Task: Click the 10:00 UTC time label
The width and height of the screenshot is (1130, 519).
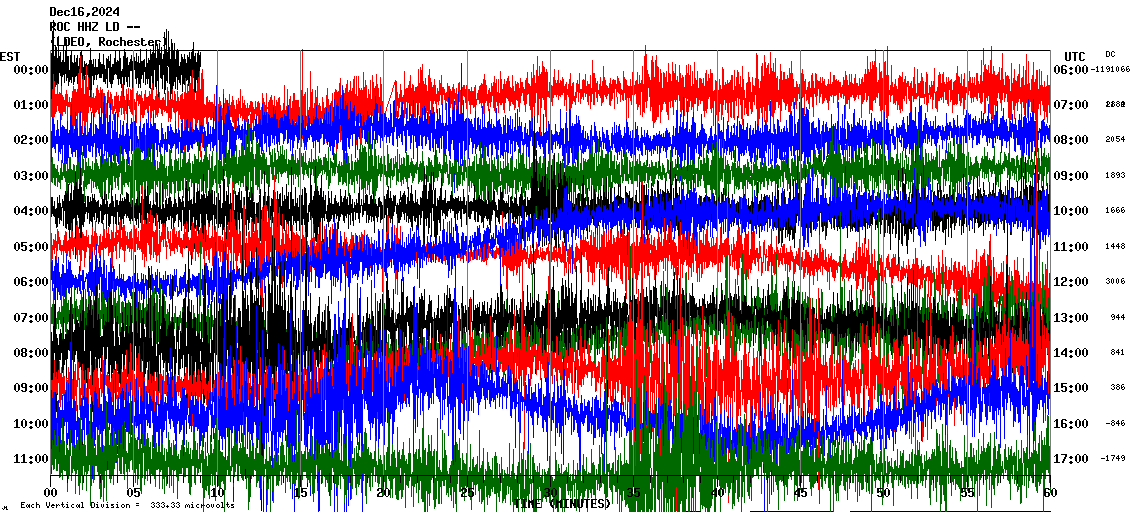Action: pyautogui.click(x=1071, y=211)
